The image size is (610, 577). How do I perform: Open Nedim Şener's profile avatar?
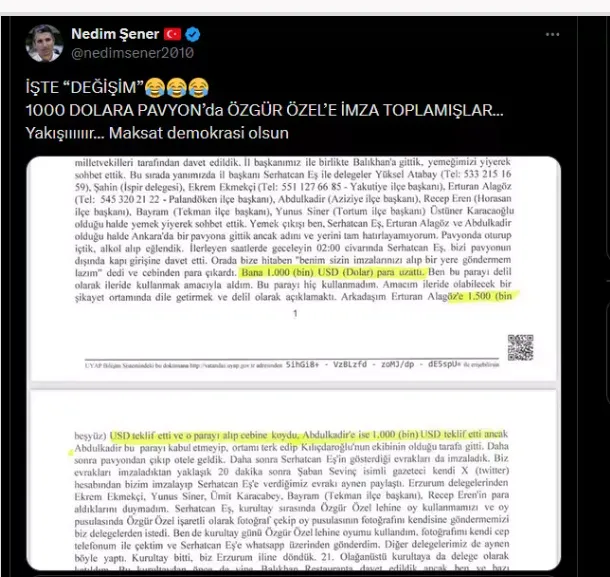44,43
